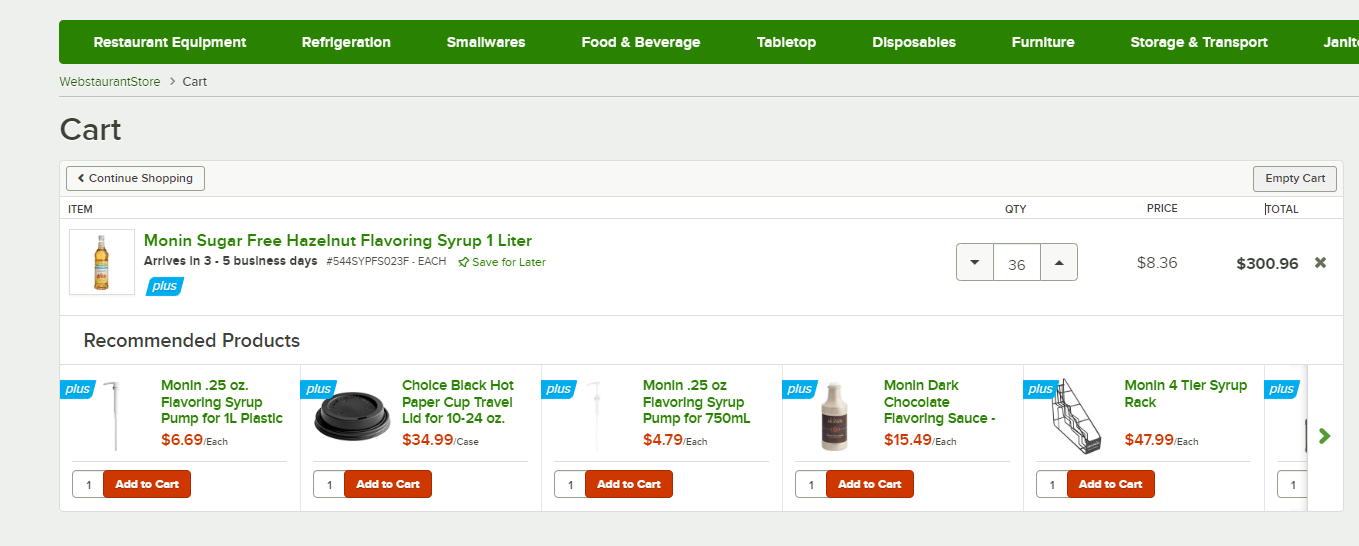This screenshot has width=1359, height=546.
Task: Open the Tabletop menu
Action: (786, 42)
